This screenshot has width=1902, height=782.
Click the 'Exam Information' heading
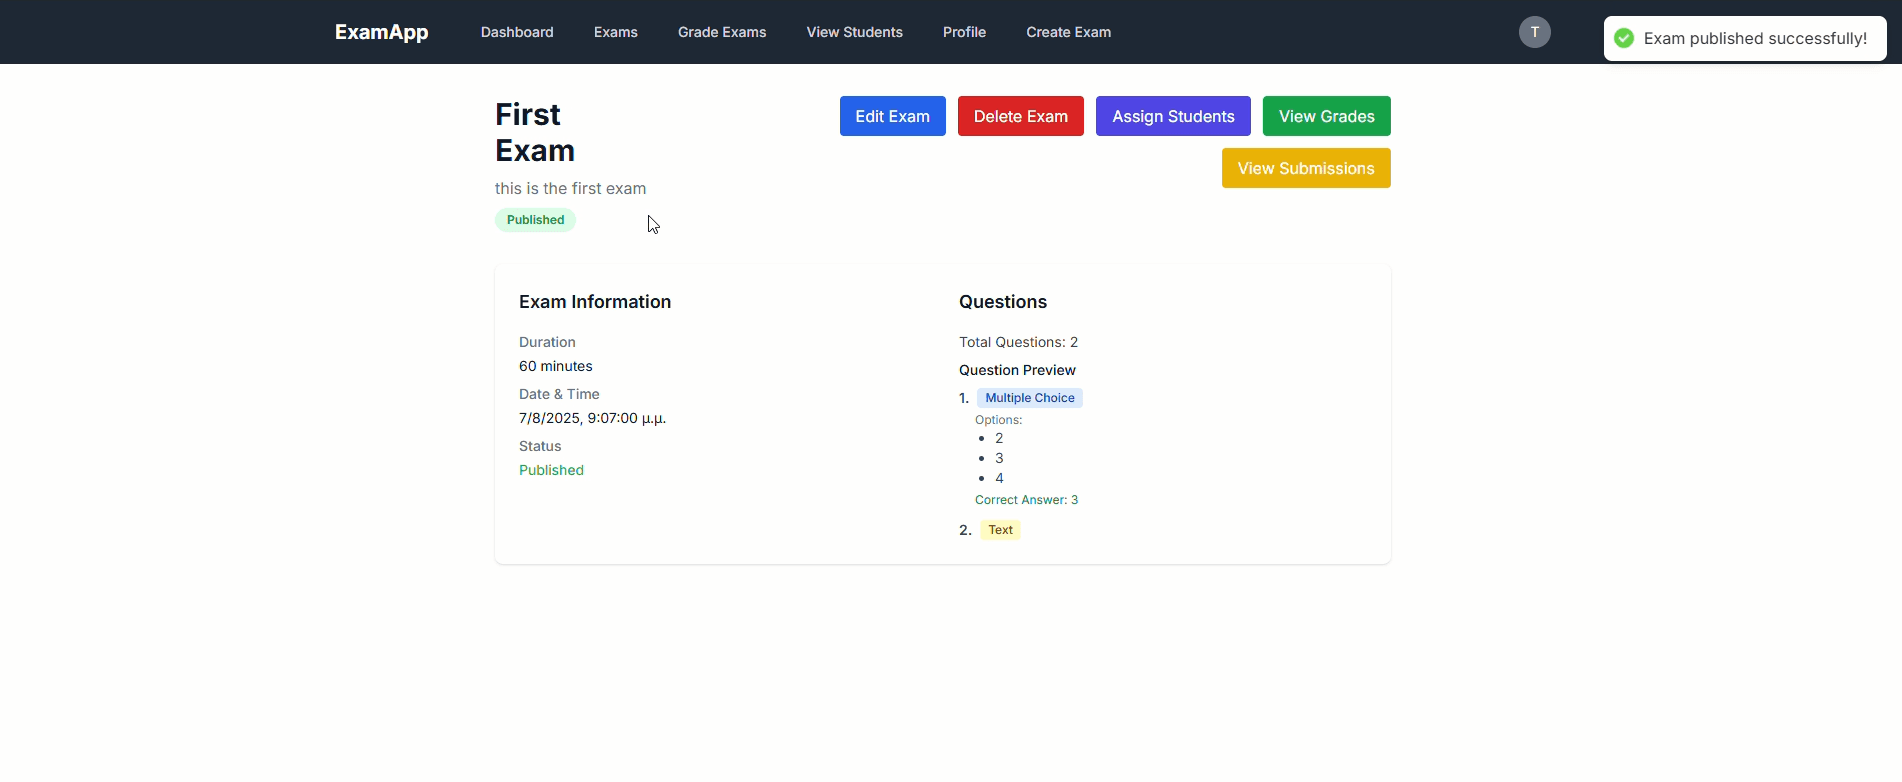pyautogui.click(x=595, y=302)
